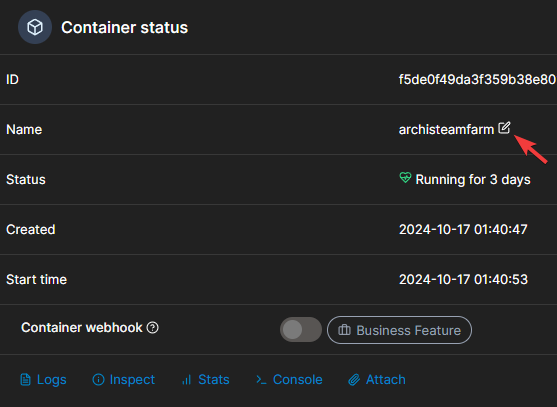The image size is (557, 407).
Task: Click the briefcase icon in Business Feature
Action: [x=344, y=330]
